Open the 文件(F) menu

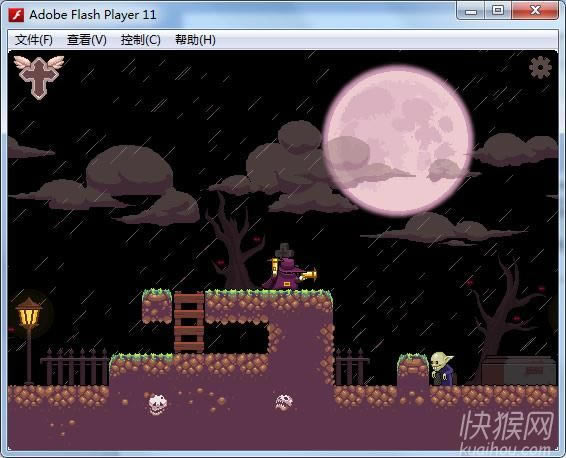[34, 40]
